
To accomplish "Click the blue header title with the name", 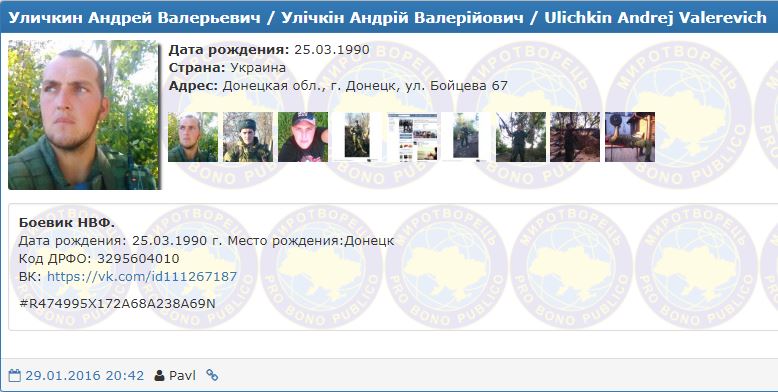I will pos(388,18).
